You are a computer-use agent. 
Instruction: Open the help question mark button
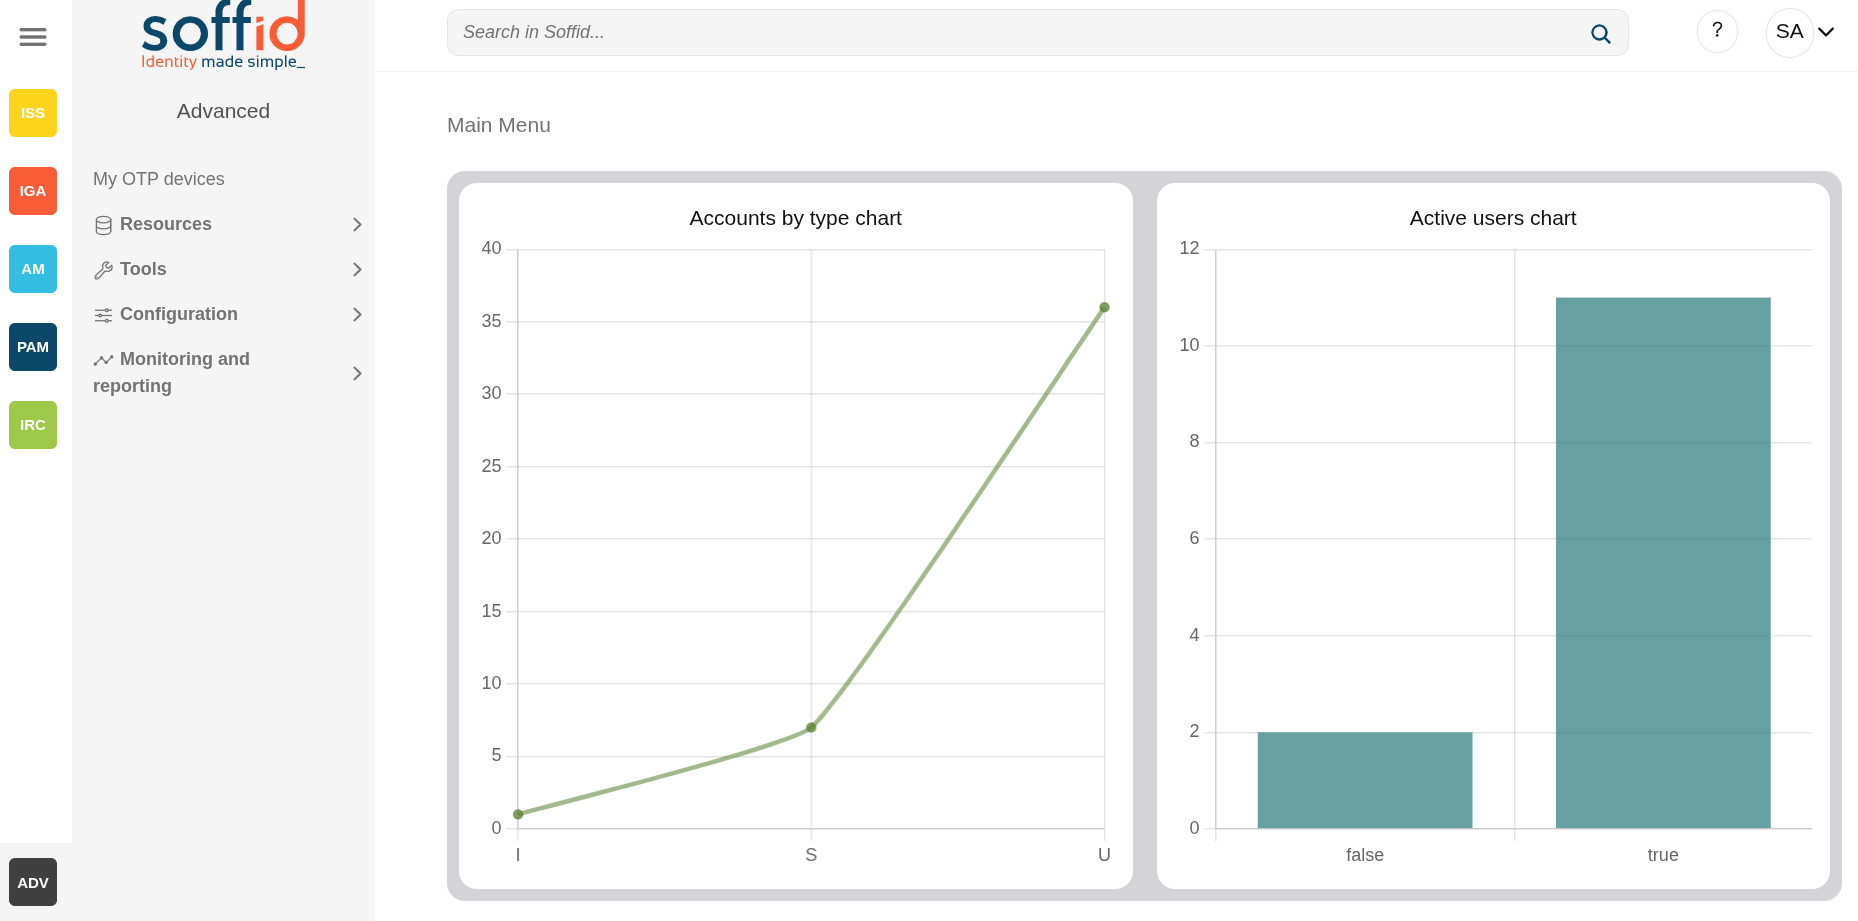(x=1717, y=32)
